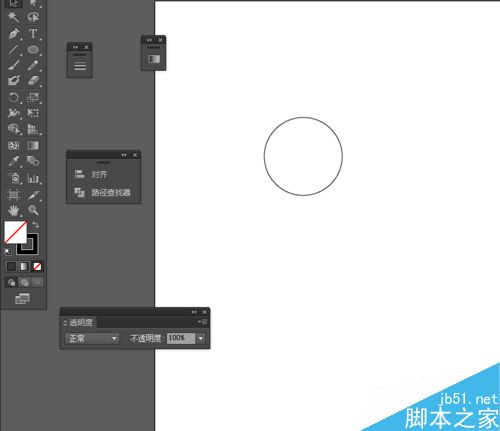Close the Gradient icon panel
This screenshot has width=500, height=431.
point(160,40)
